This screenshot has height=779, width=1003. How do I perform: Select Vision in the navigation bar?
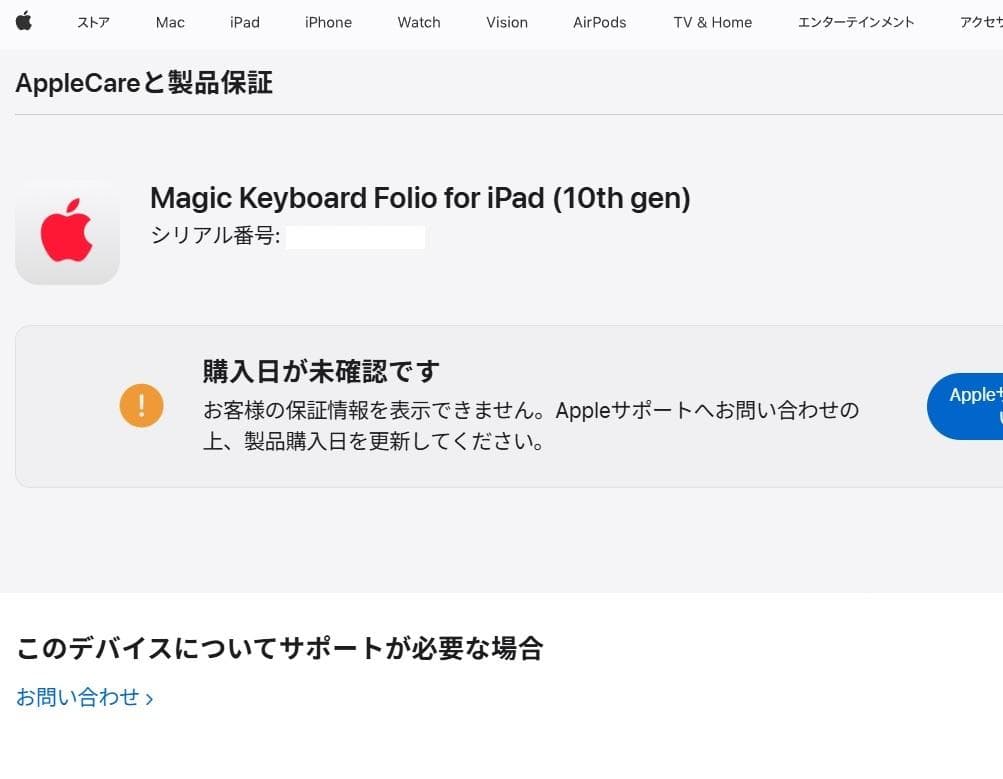pyautogui.click(x=506, y=22)
